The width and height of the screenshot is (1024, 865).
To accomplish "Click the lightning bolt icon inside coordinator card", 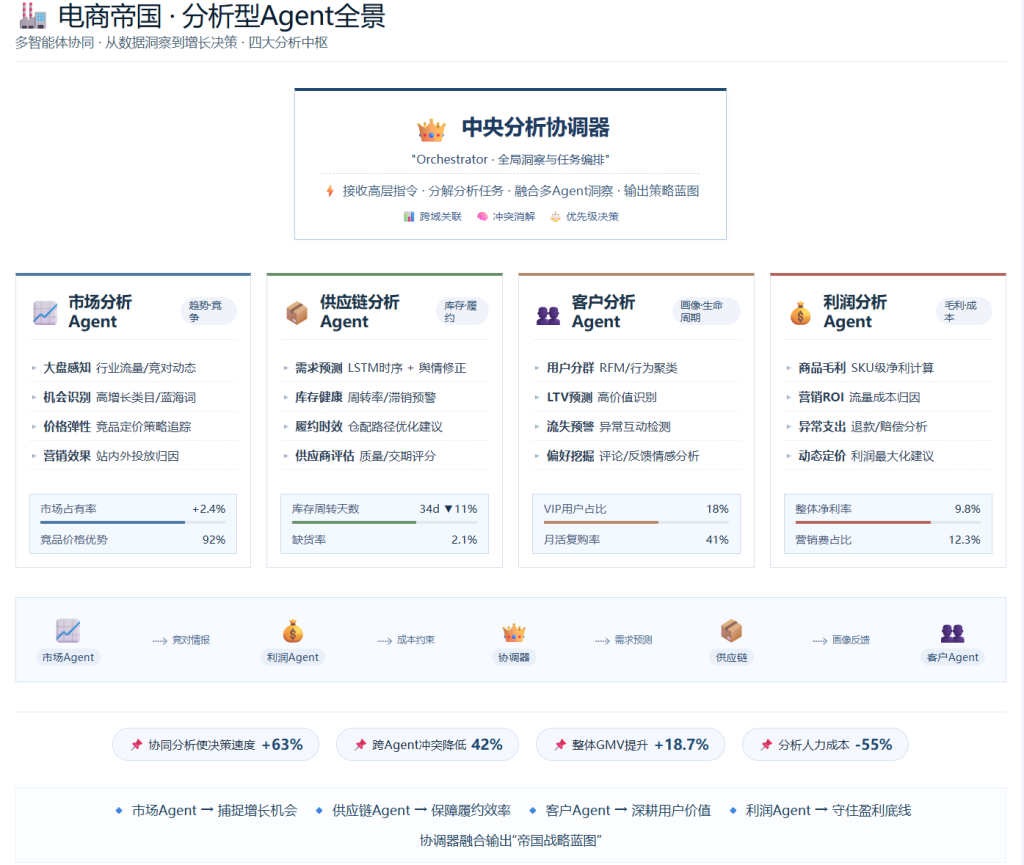I will 331,190.
